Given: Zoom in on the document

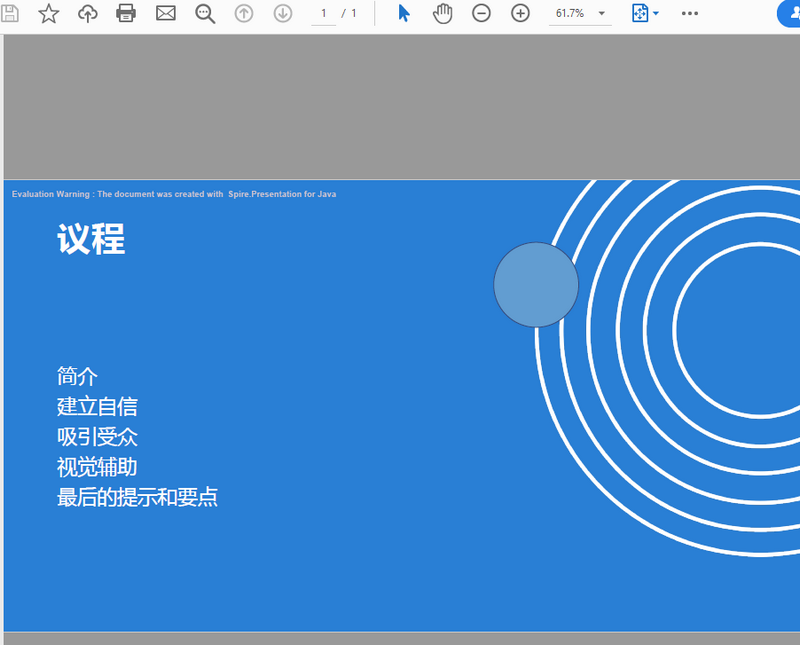Looking at the screenshot, I should 519,13.
